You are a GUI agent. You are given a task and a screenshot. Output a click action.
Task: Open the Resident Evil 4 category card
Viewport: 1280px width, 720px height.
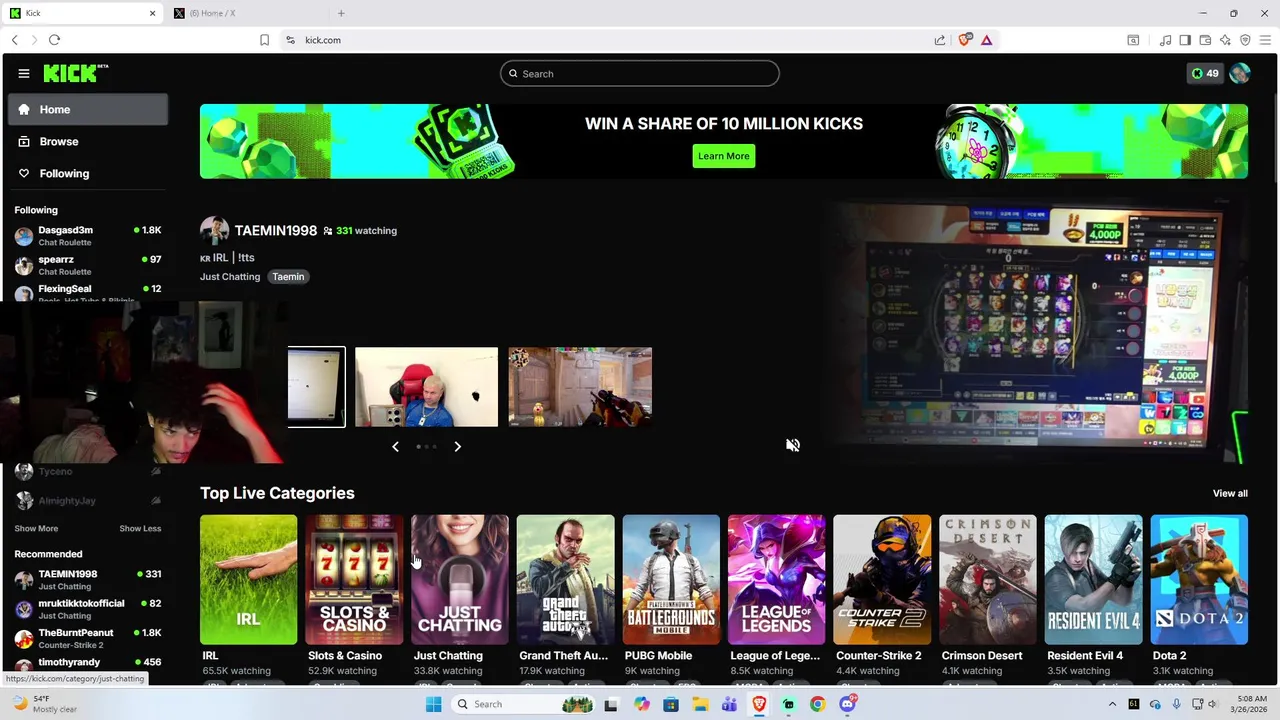1094,580
